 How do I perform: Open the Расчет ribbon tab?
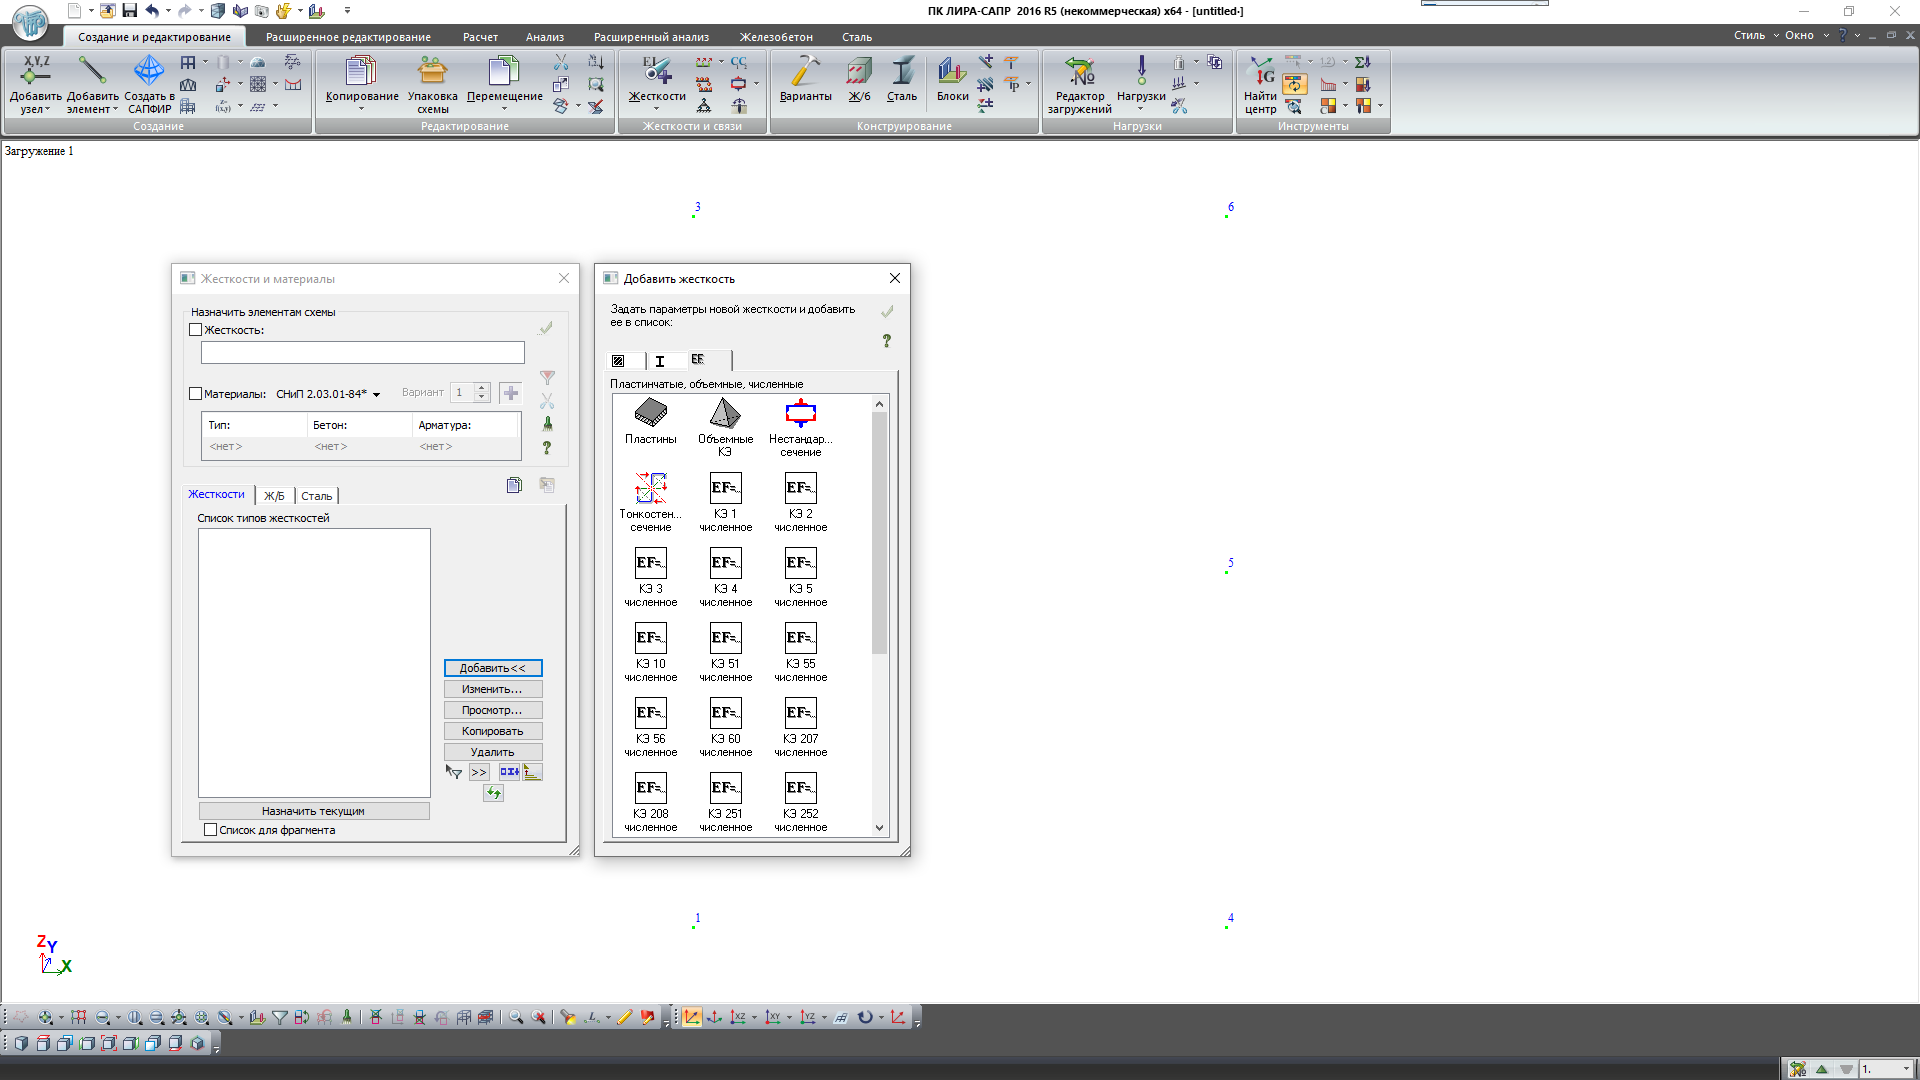480,37
